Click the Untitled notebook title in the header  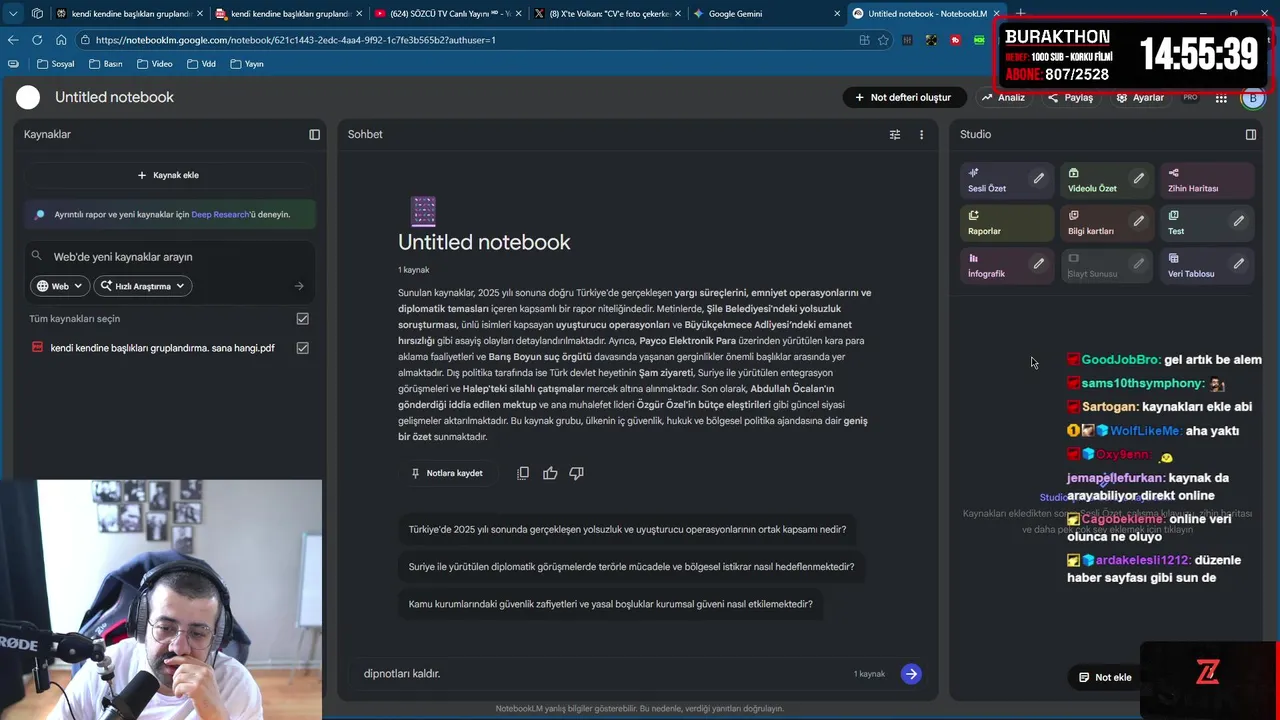pyautogui.click(x=114, y=97)
